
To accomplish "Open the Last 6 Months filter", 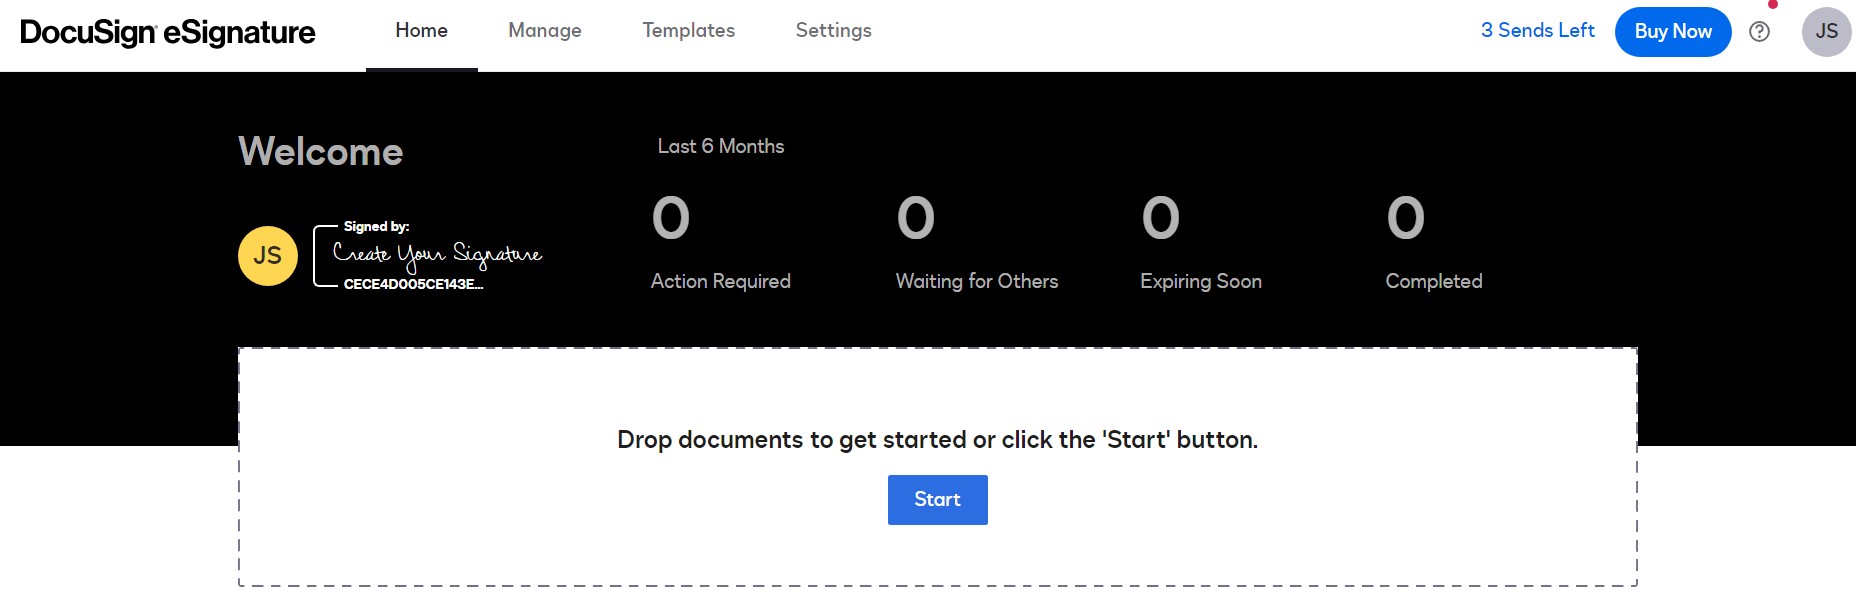I will 719,146.
